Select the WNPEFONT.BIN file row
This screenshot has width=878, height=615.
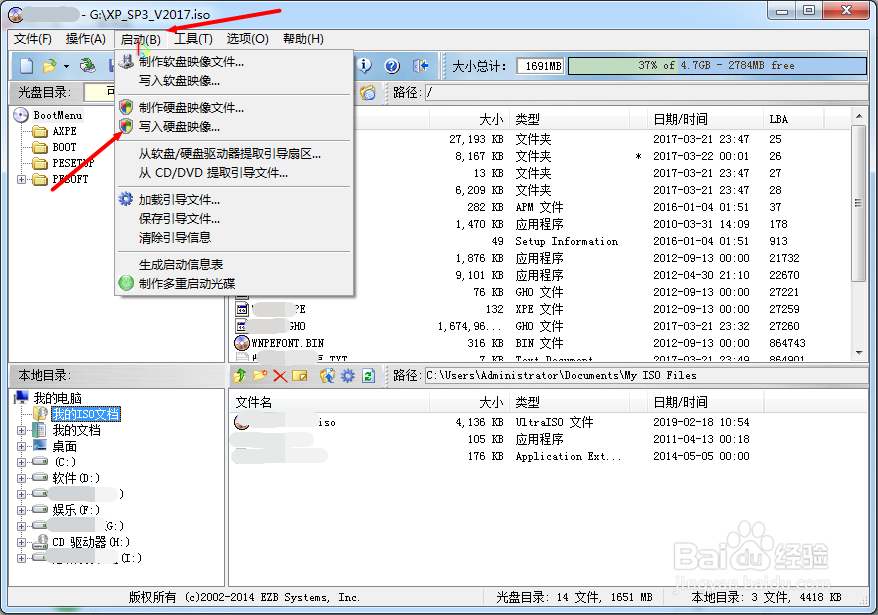(x=541, y=343)
